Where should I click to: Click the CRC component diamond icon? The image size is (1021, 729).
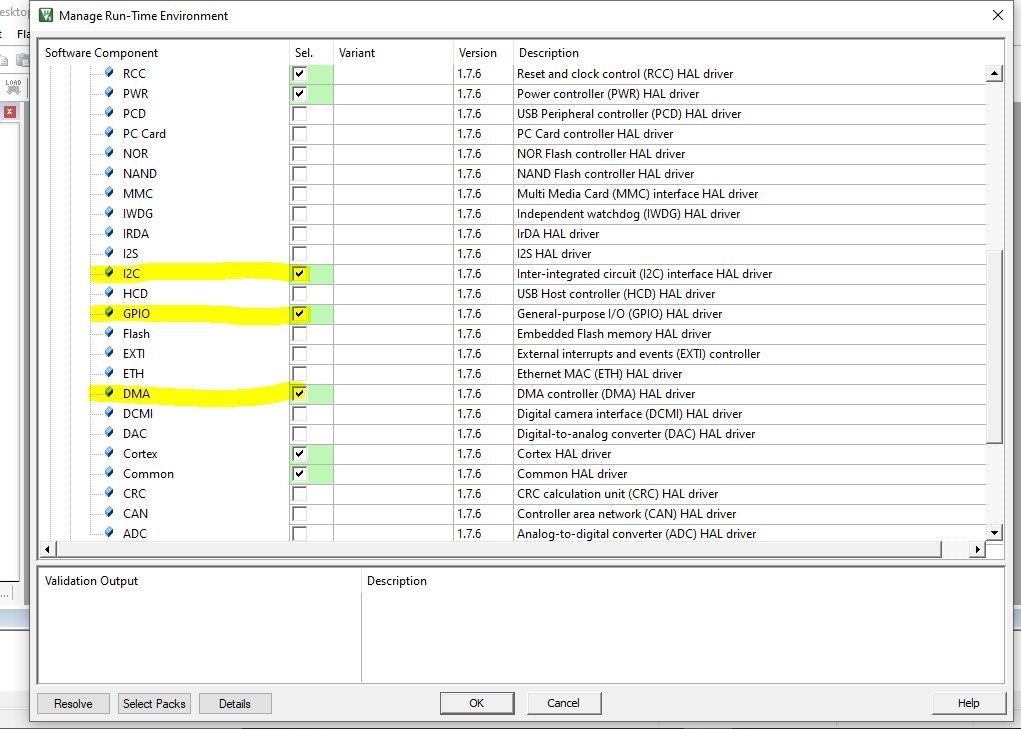point(109,493)
